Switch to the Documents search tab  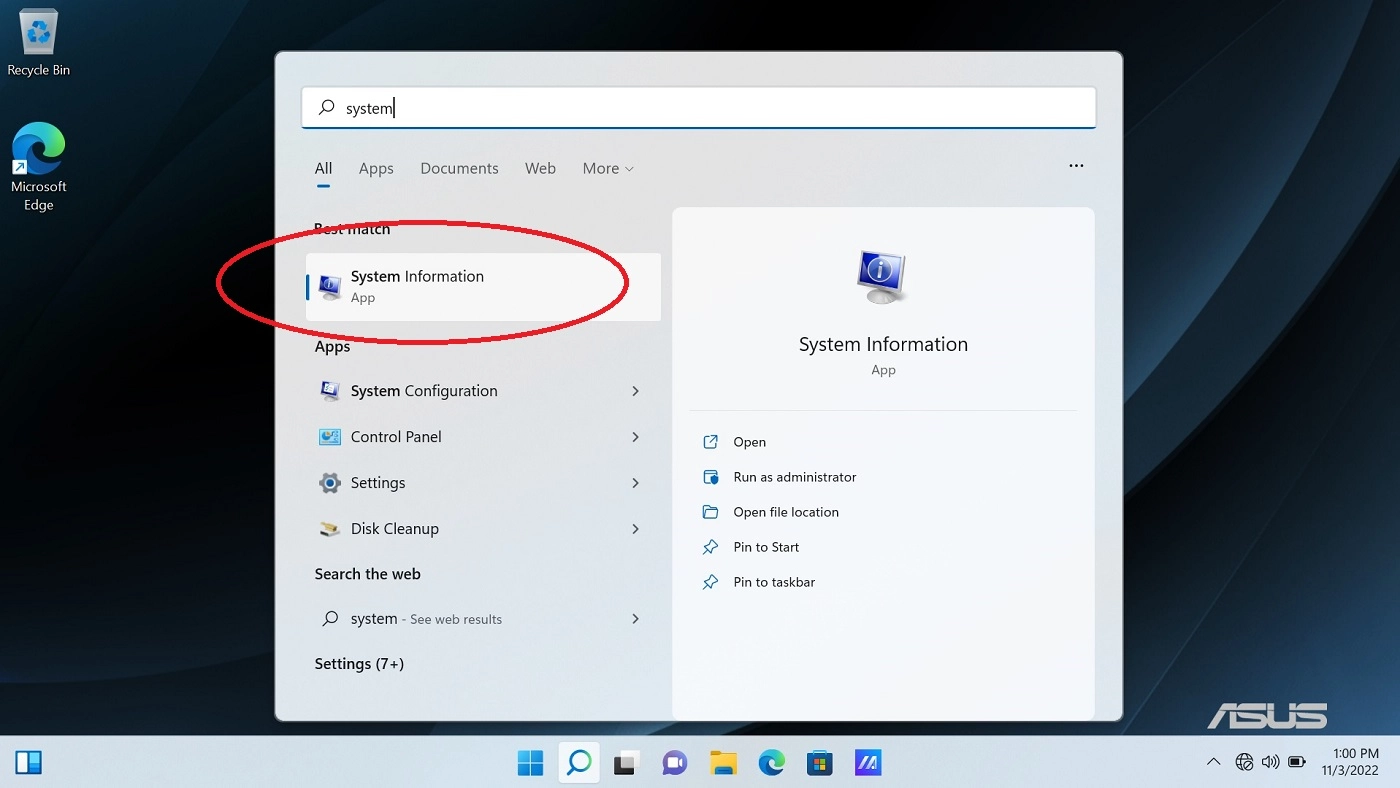tap(459, 169)
